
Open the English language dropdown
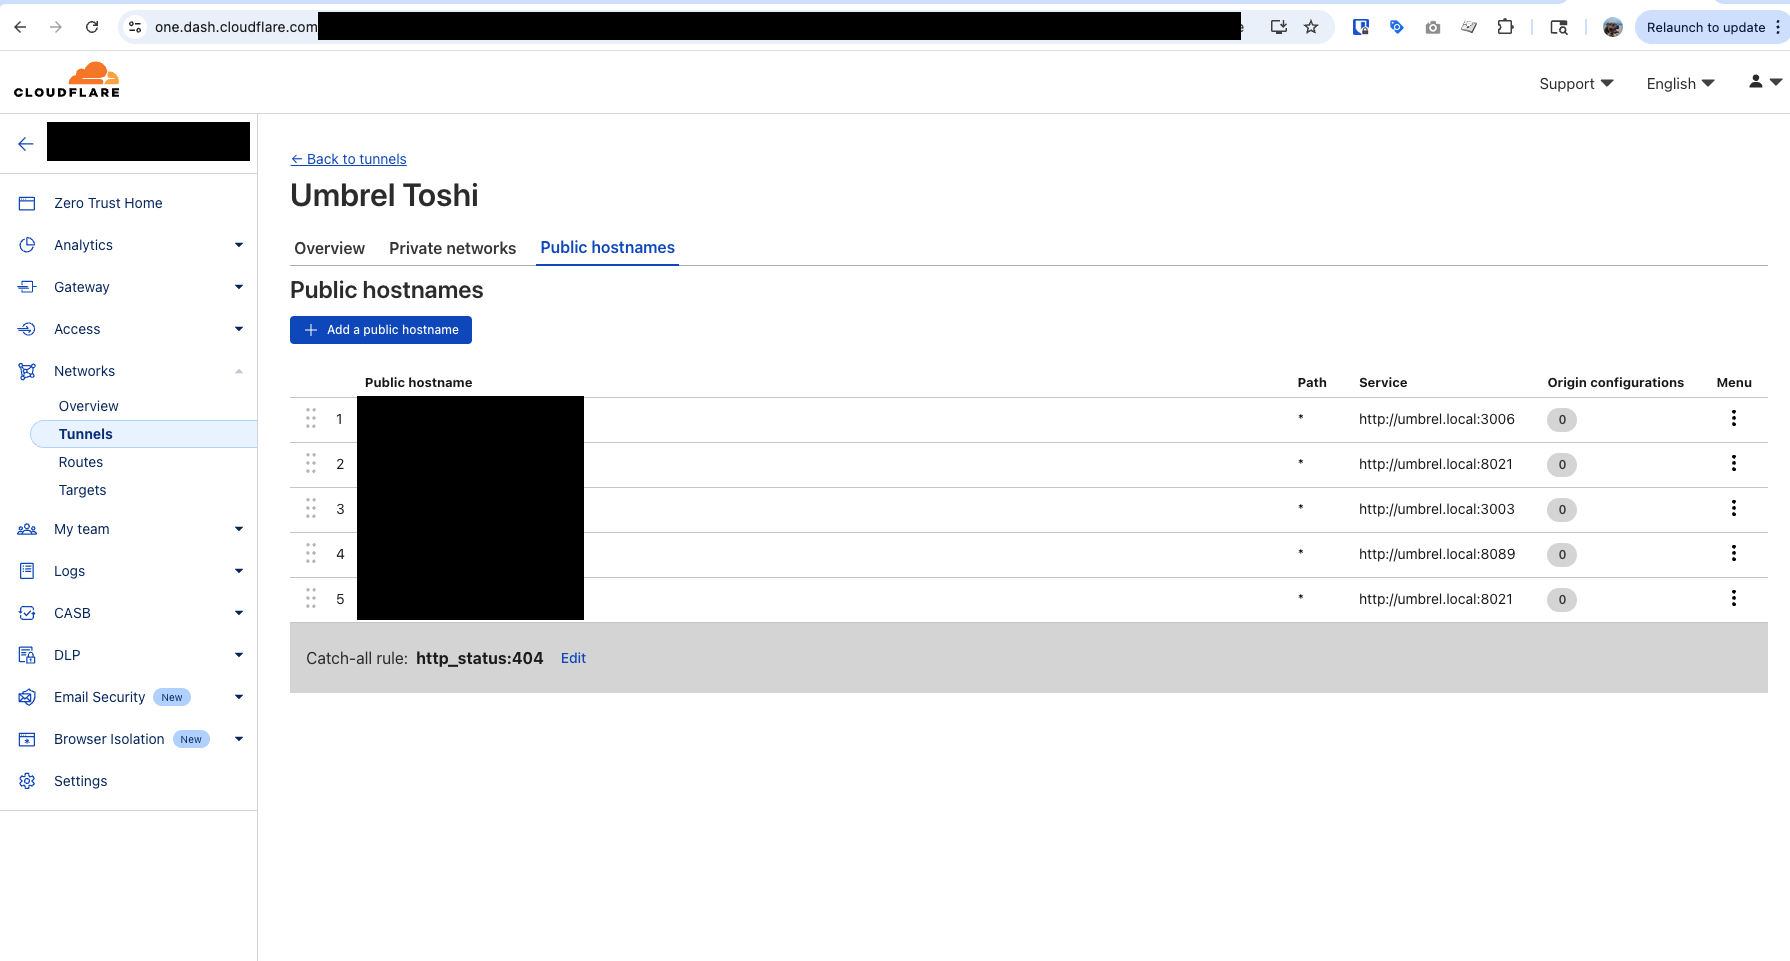1680,84
